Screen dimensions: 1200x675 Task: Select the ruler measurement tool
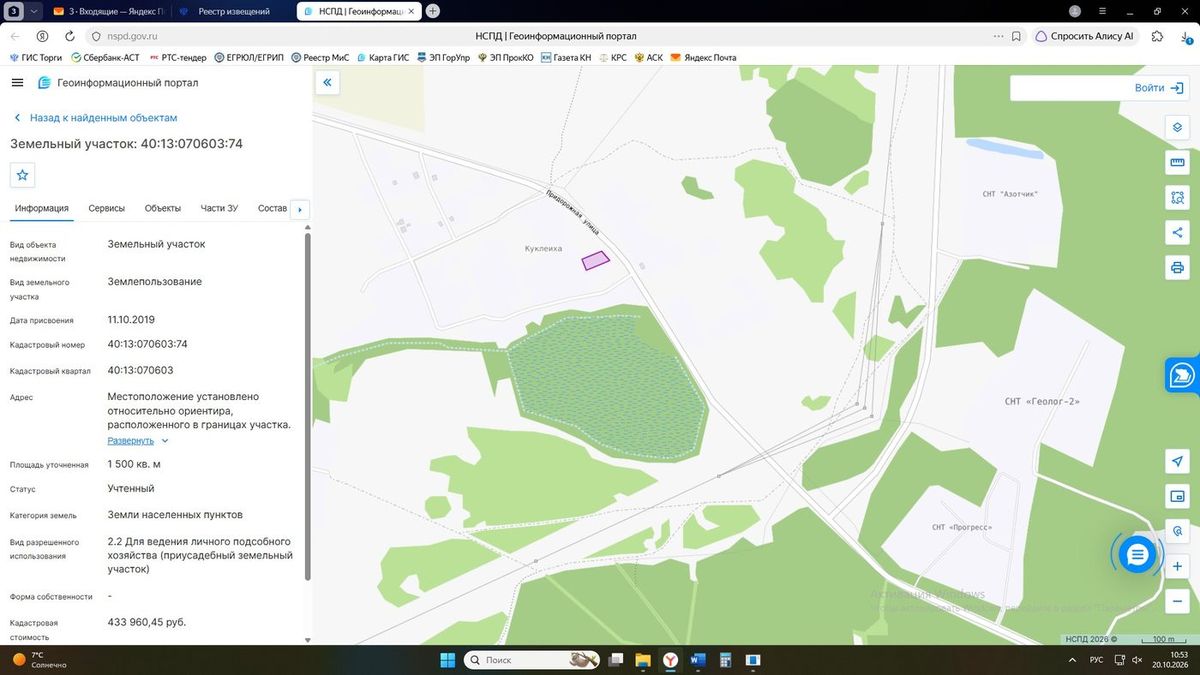point(1177,163)
